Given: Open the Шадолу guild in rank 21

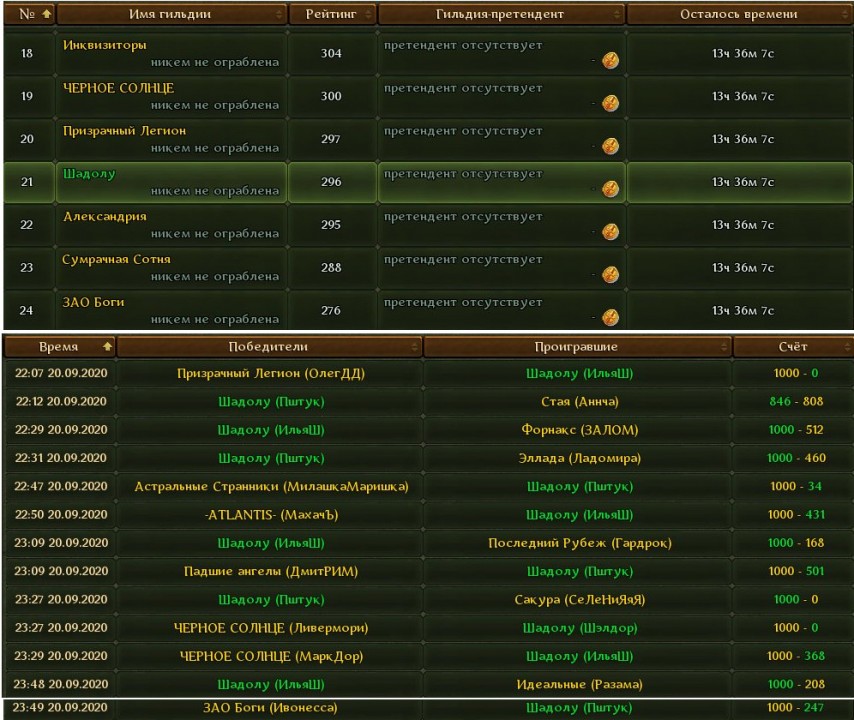Looking at the screenshot, I should tap(89, 174).
